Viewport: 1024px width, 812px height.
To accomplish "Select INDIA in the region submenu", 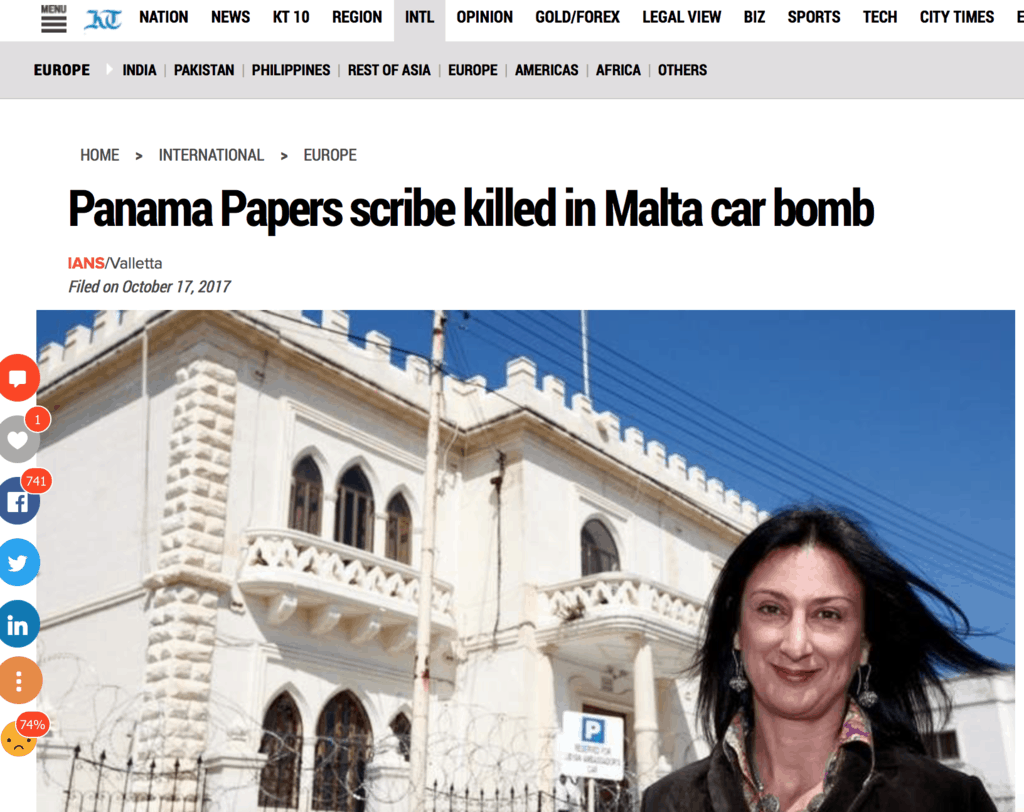I will tap(139, 70).
